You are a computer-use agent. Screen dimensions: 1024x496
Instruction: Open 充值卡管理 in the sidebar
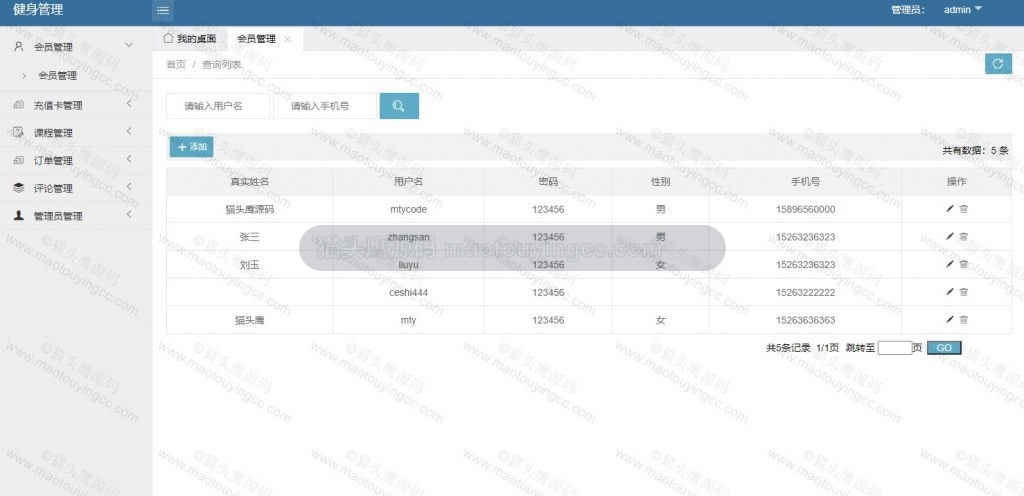[58, 106]
